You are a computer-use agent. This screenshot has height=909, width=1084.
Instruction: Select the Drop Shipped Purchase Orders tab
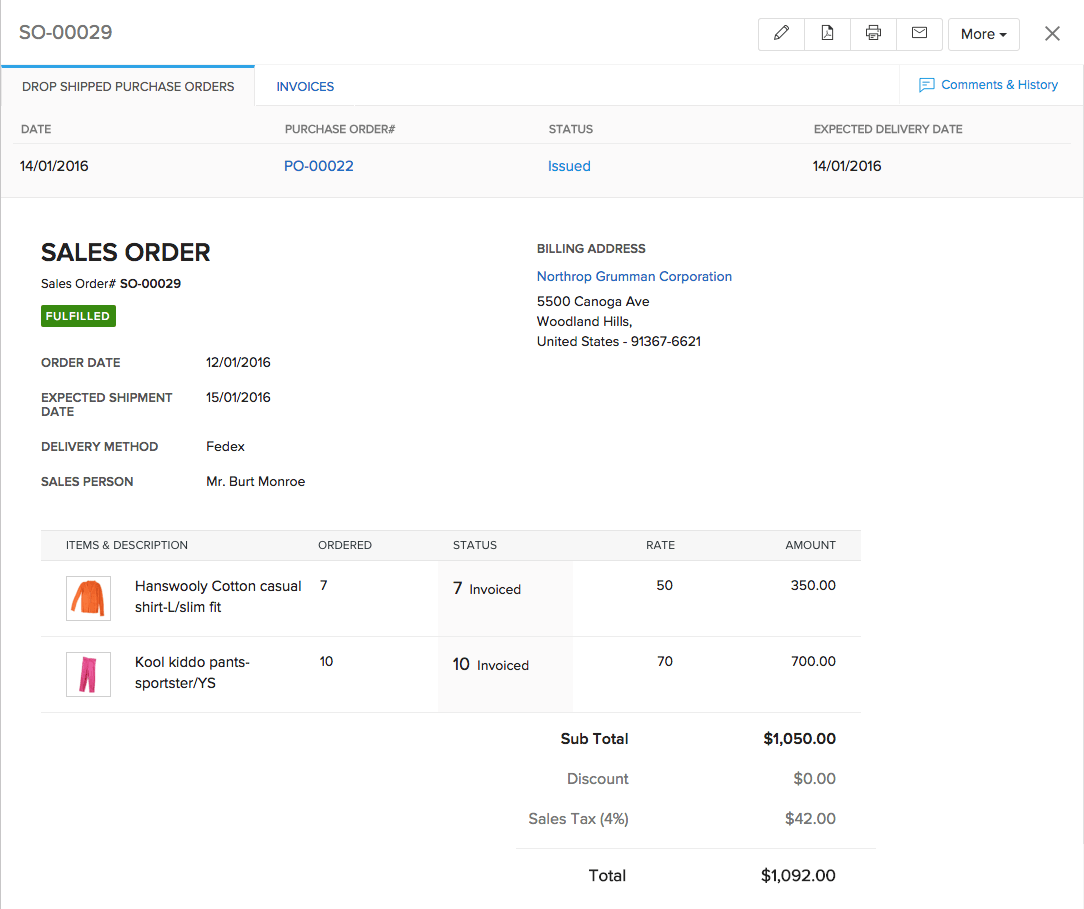click(128, 87)
